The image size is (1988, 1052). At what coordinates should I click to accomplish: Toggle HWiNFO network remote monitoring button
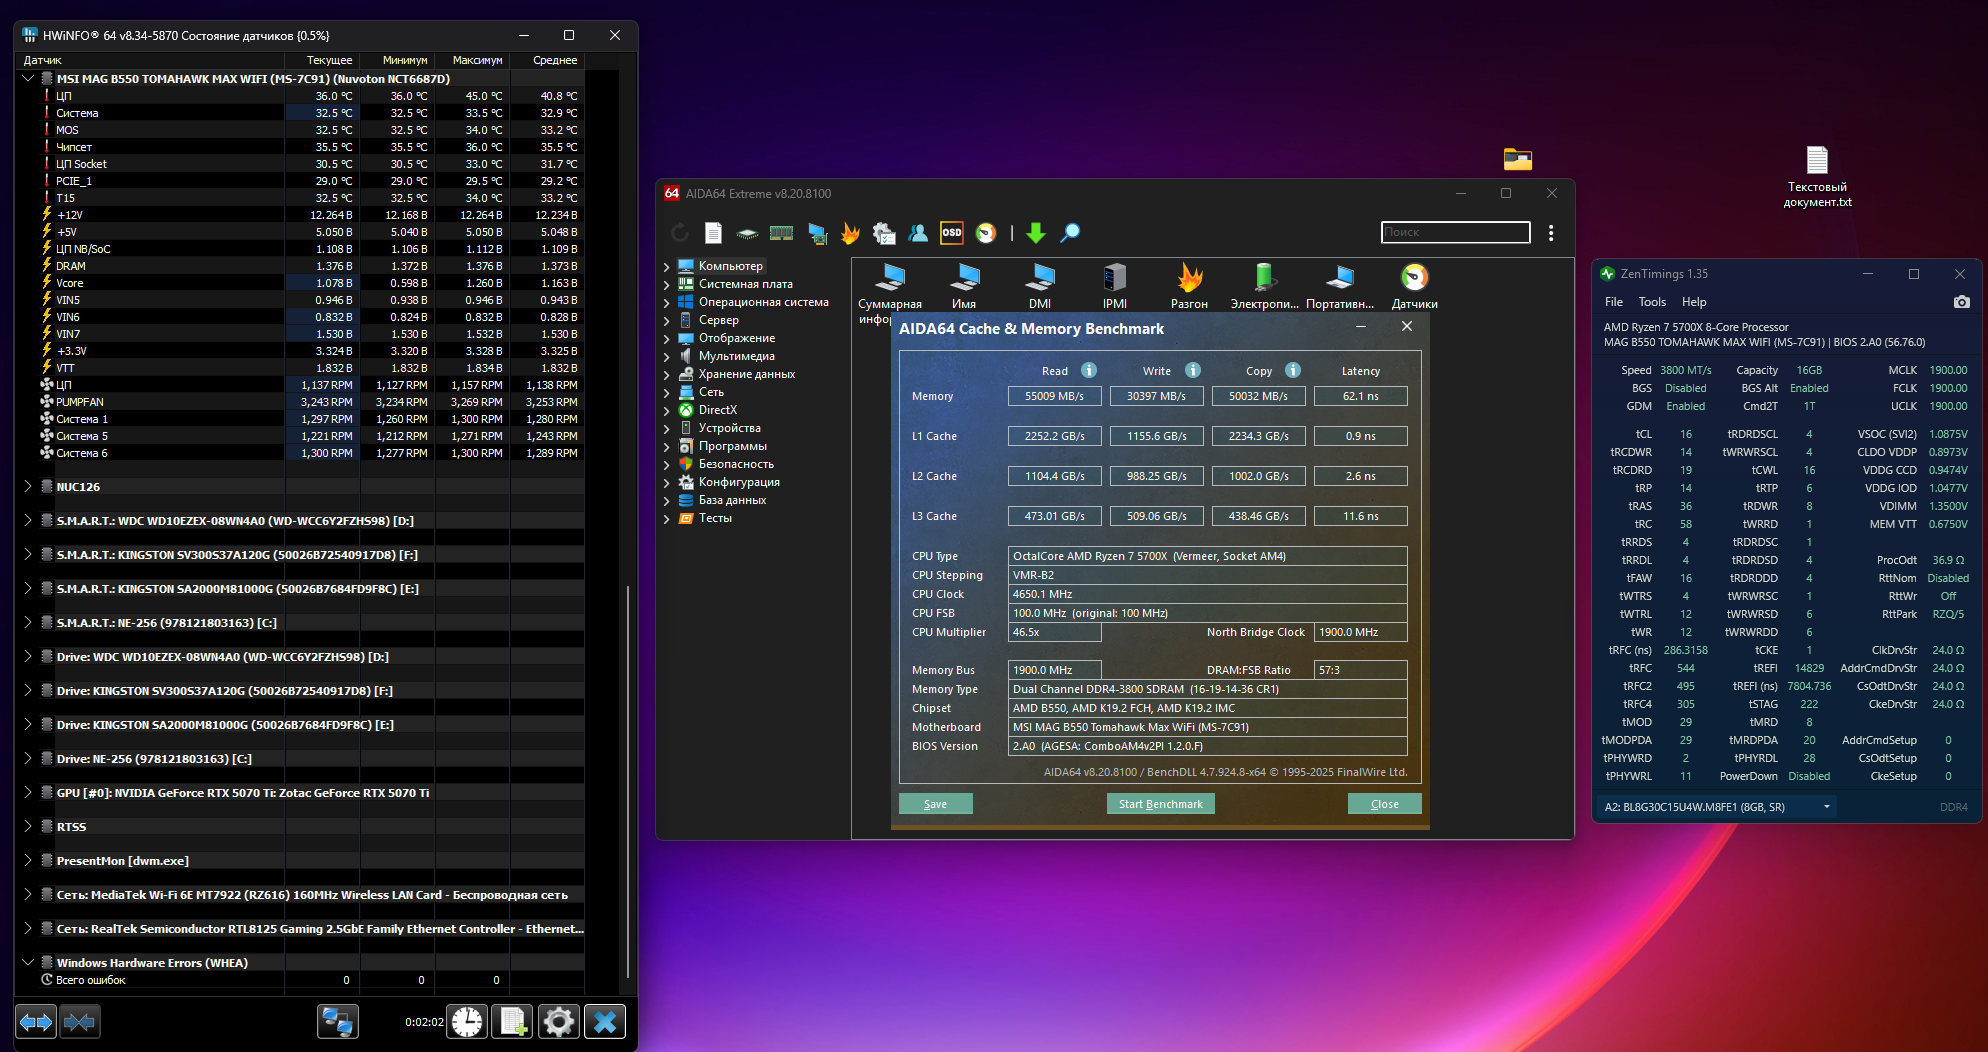tap(337, 1022)
